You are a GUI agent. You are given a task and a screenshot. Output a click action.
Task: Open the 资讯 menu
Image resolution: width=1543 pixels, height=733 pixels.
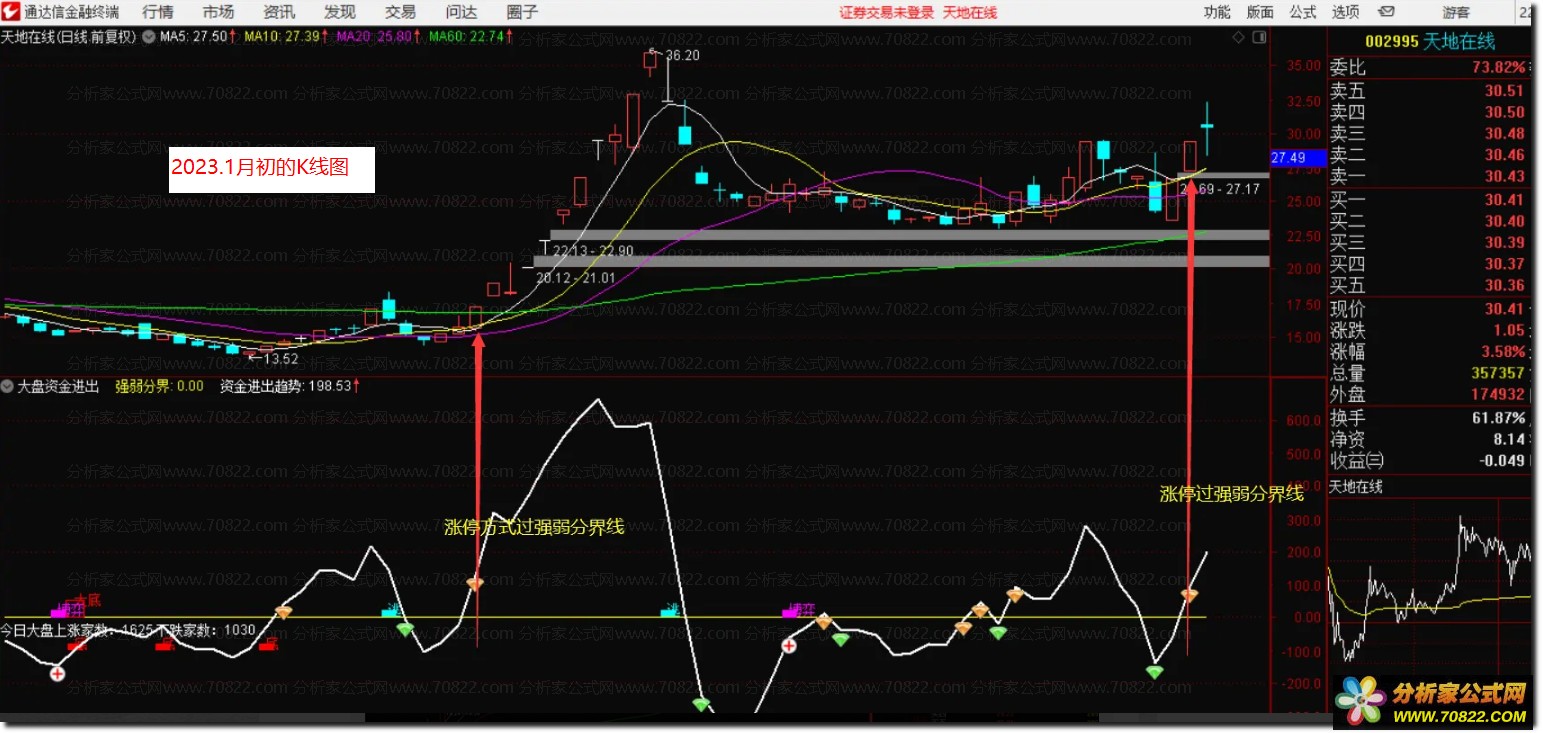point(279,13)
